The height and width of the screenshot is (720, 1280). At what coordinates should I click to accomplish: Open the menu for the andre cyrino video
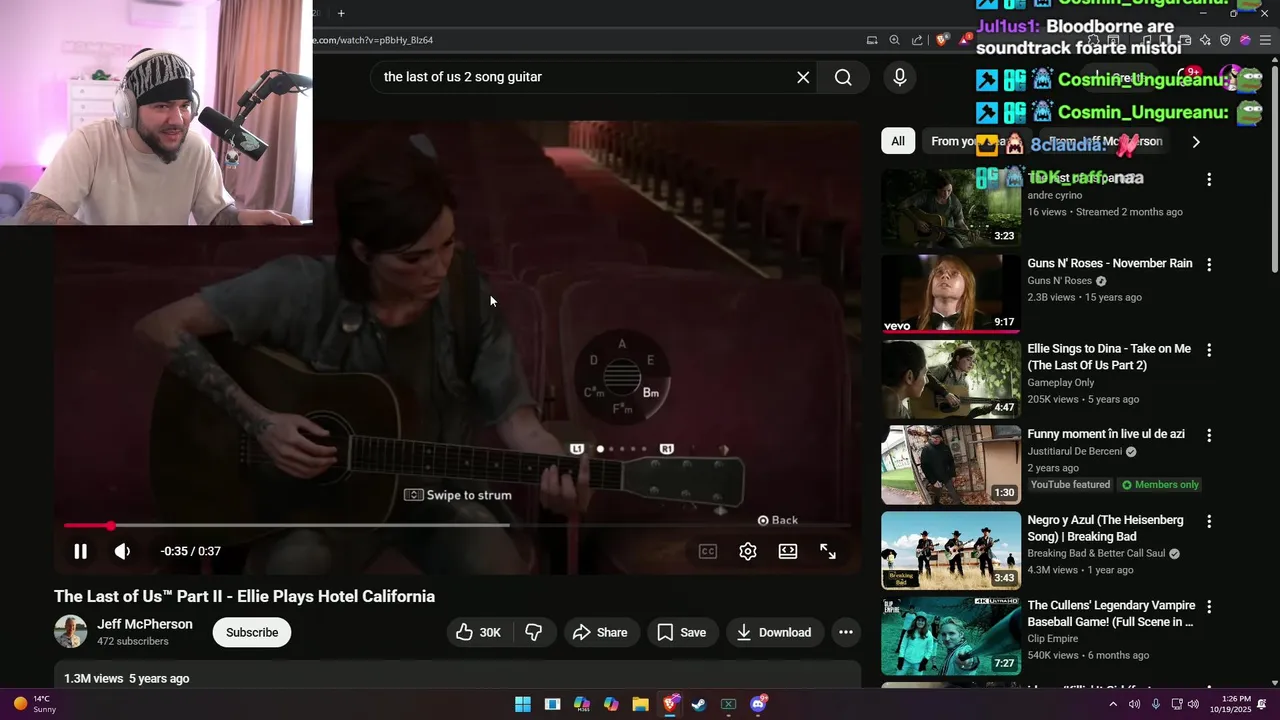tap(1209, 180)
